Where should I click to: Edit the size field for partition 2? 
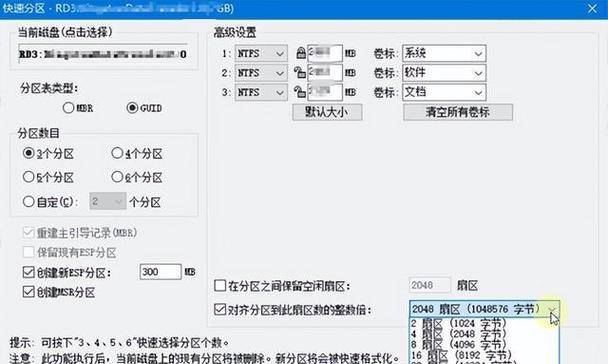pos(325,72)
